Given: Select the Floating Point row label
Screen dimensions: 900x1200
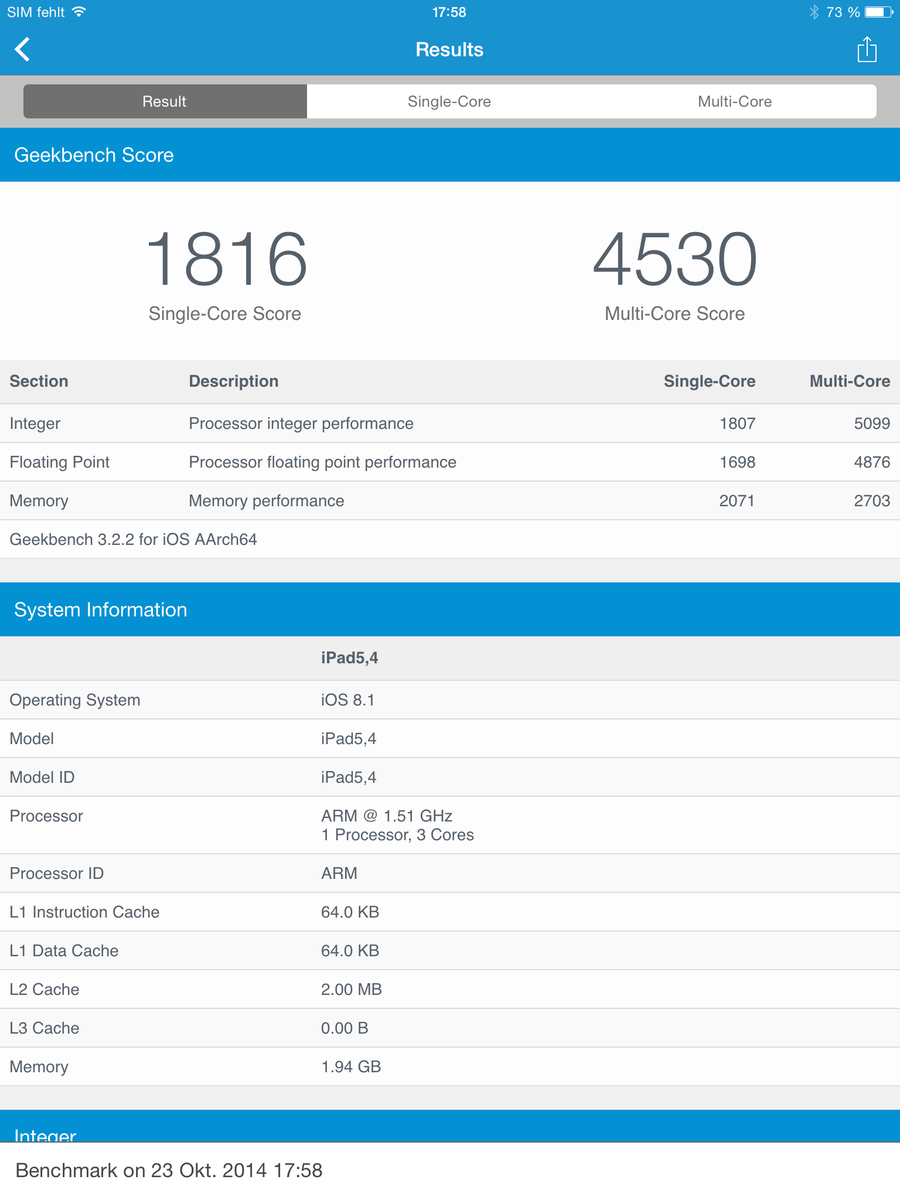Looking at the screenshot, I should (x=60, y=462).
